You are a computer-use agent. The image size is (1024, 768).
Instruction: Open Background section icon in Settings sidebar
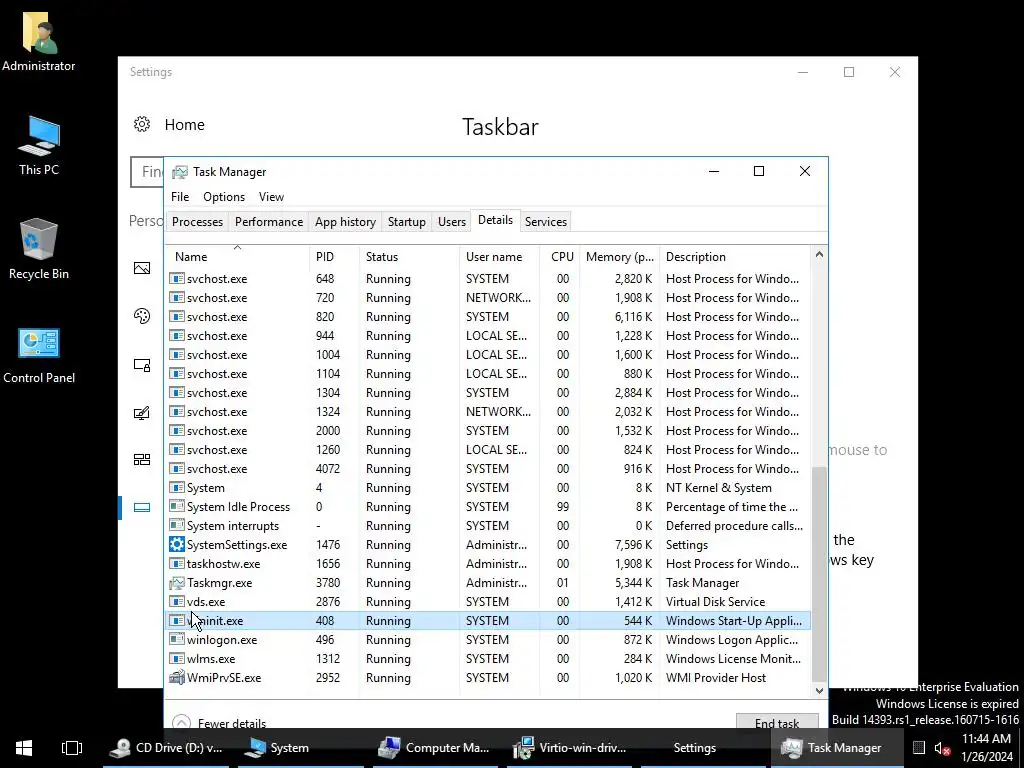pyautogui.click(x=142, y=268)
